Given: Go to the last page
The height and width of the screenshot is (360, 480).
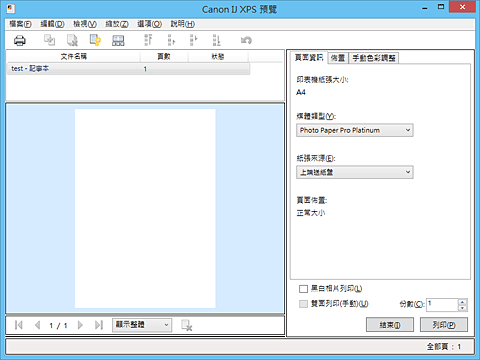Looking at the screenshot, I should pyautogui.click(x=99, y=325).
